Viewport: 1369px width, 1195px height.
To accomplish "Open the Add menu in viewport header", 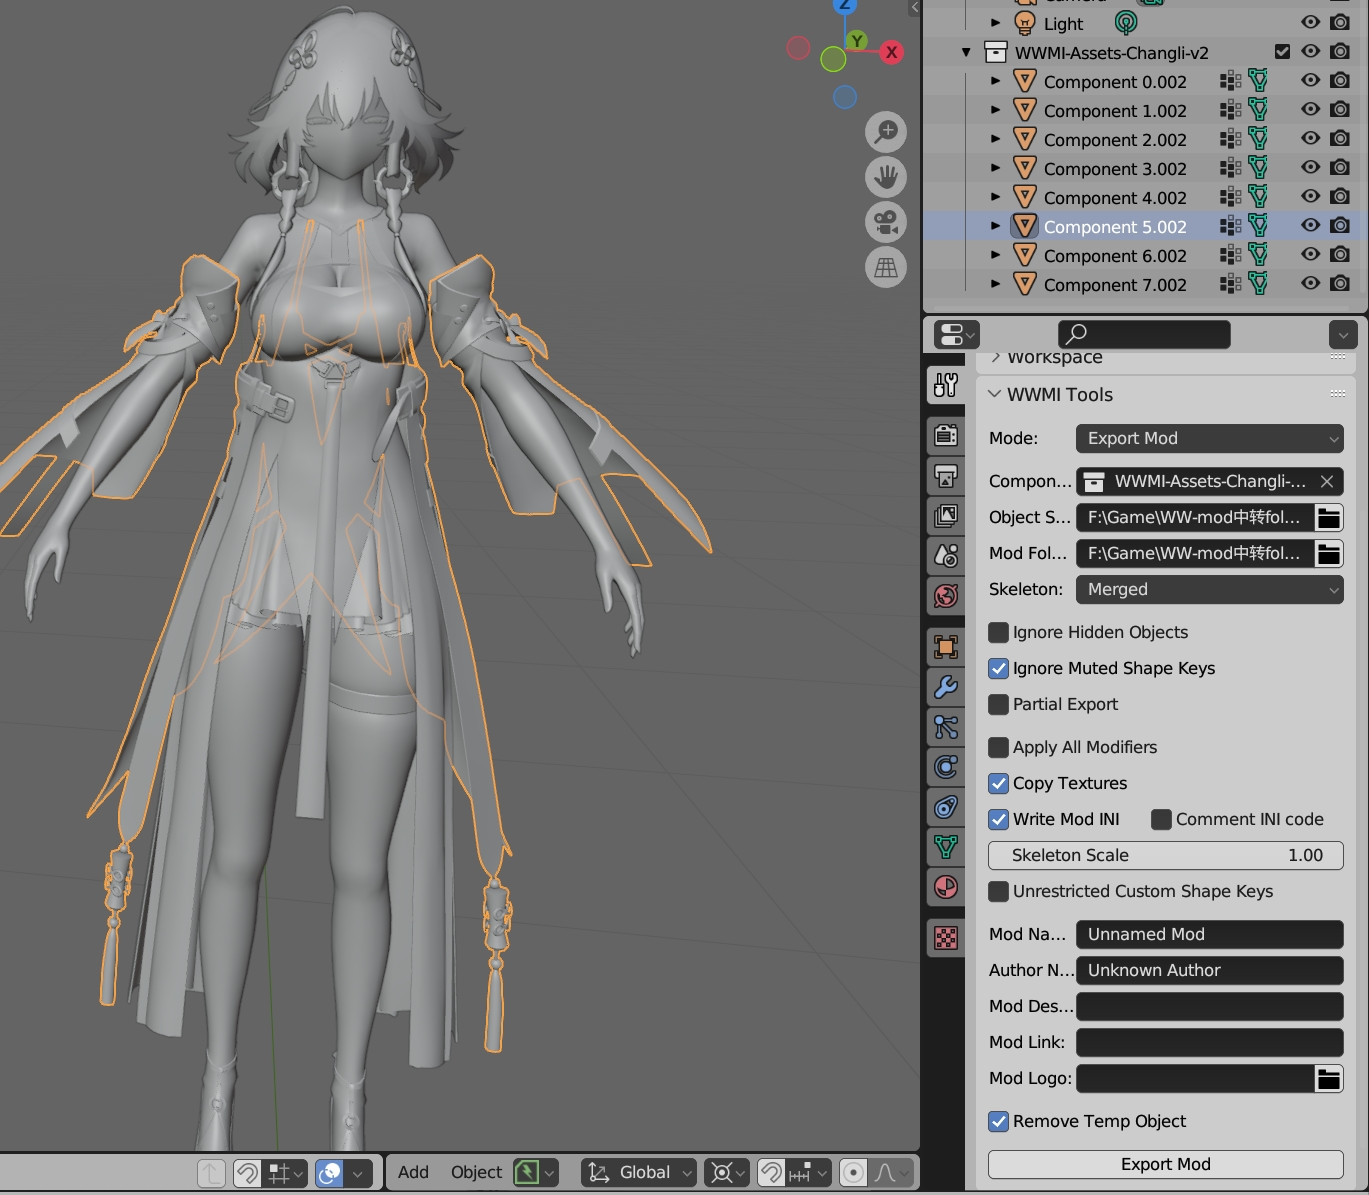I will pyautogui.click(x=411, y=1172).
